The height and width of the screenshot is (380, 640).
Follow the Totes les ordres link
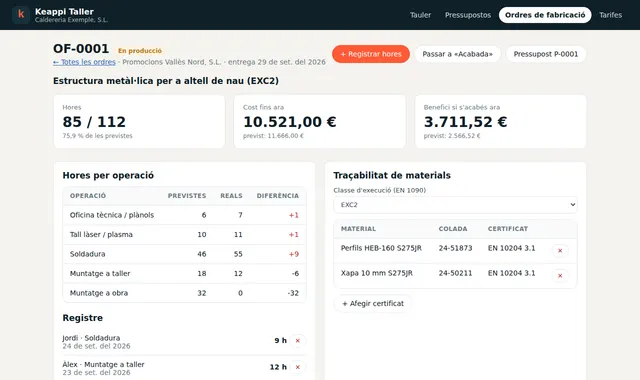click(x=84, y=62)
